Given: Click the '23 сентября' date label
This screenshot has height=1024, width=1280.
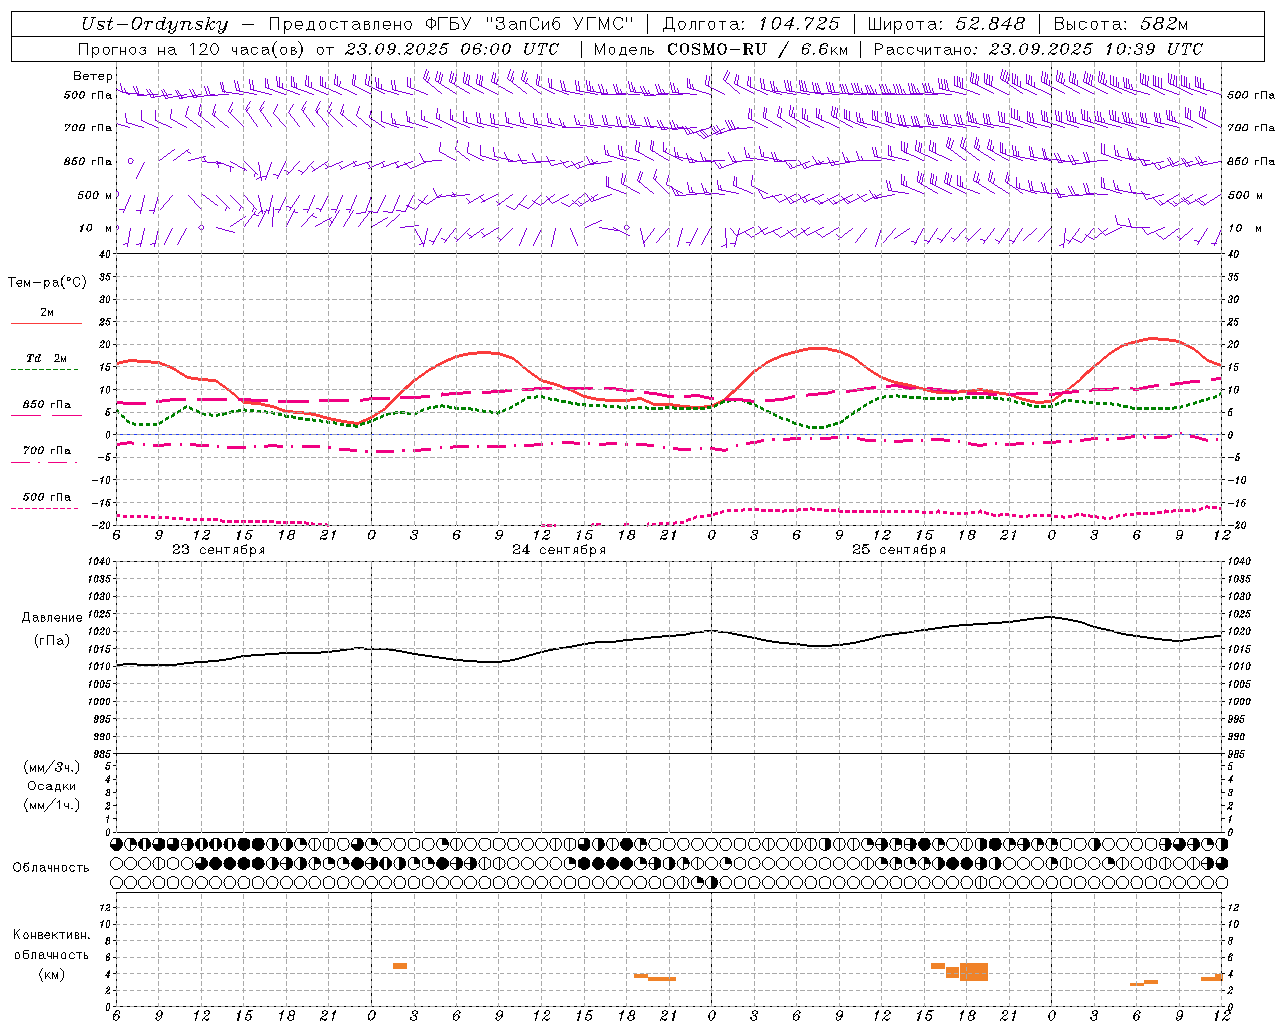Looking at the screenshot, I should tap(219, 550).
